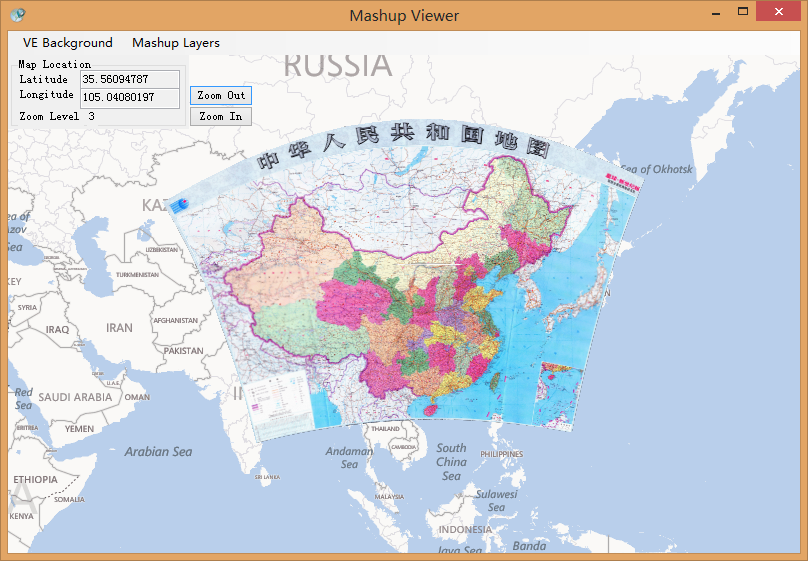The height and width of the screenshot is (561, 808).
Task: Click the overlay map's Chinese title banner
Action: tap(403, 145)
